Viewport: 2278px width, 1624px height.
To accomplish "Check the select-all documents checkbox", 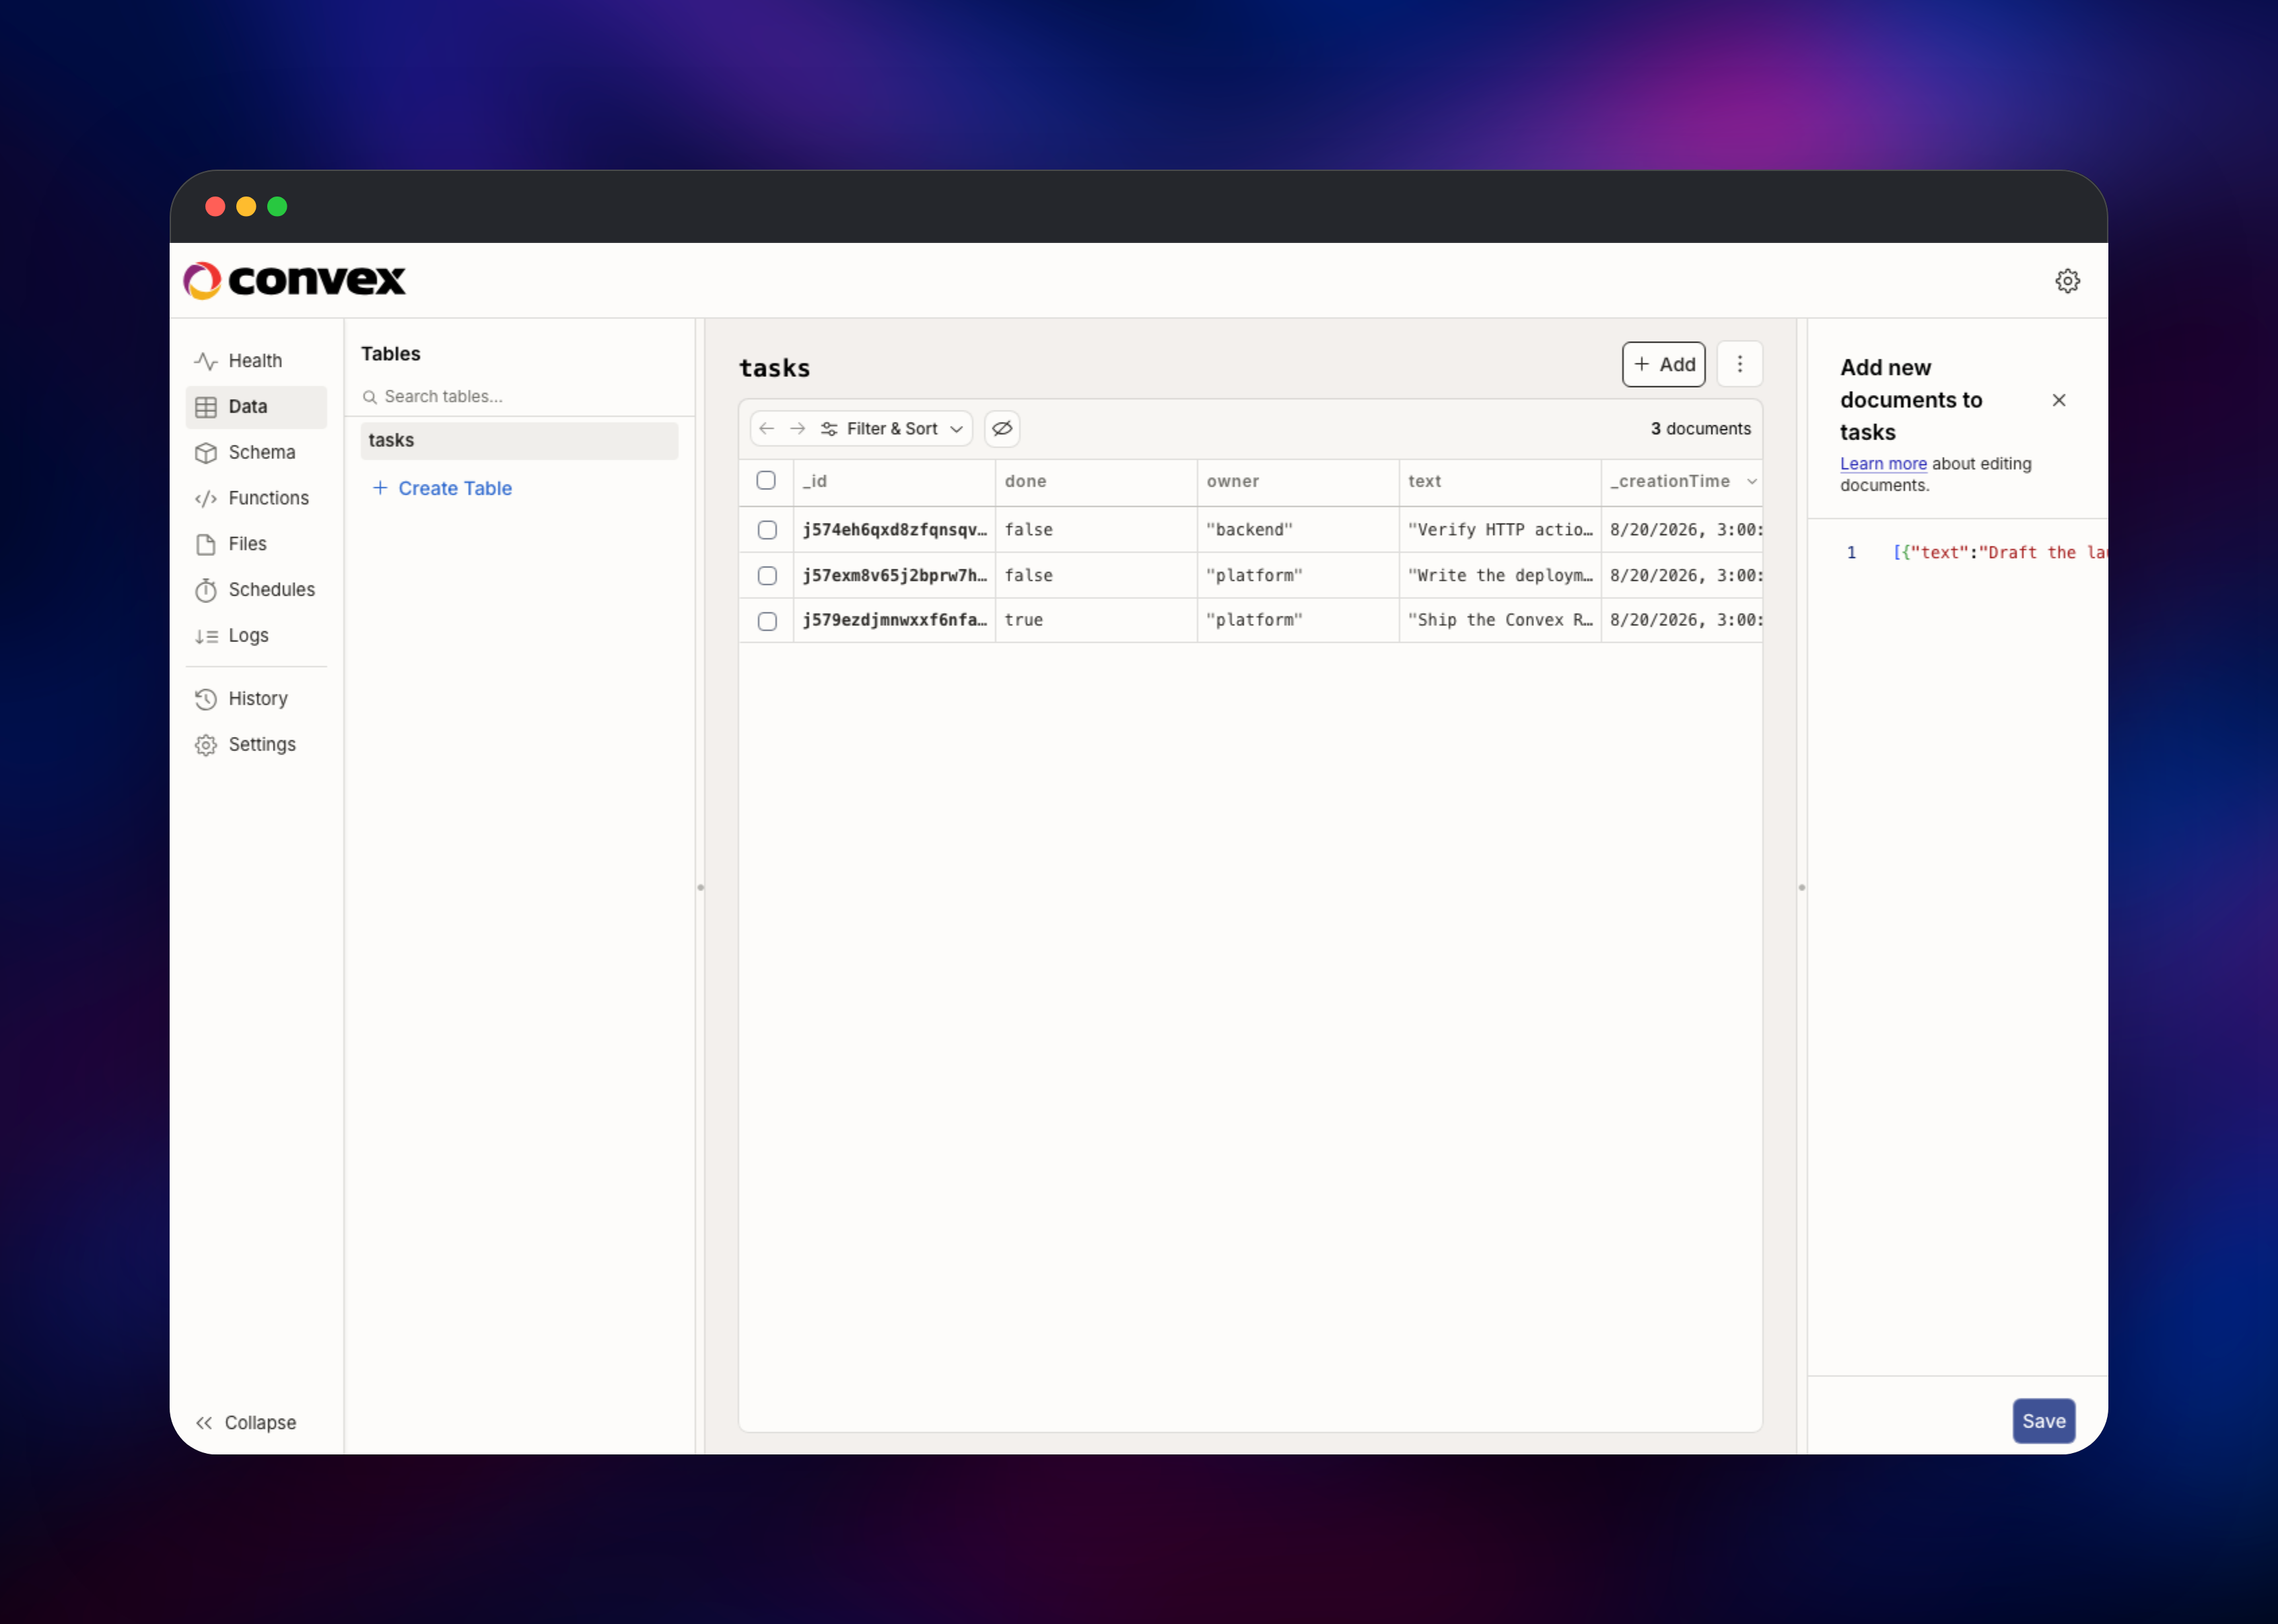I will (x=766, y=481).
